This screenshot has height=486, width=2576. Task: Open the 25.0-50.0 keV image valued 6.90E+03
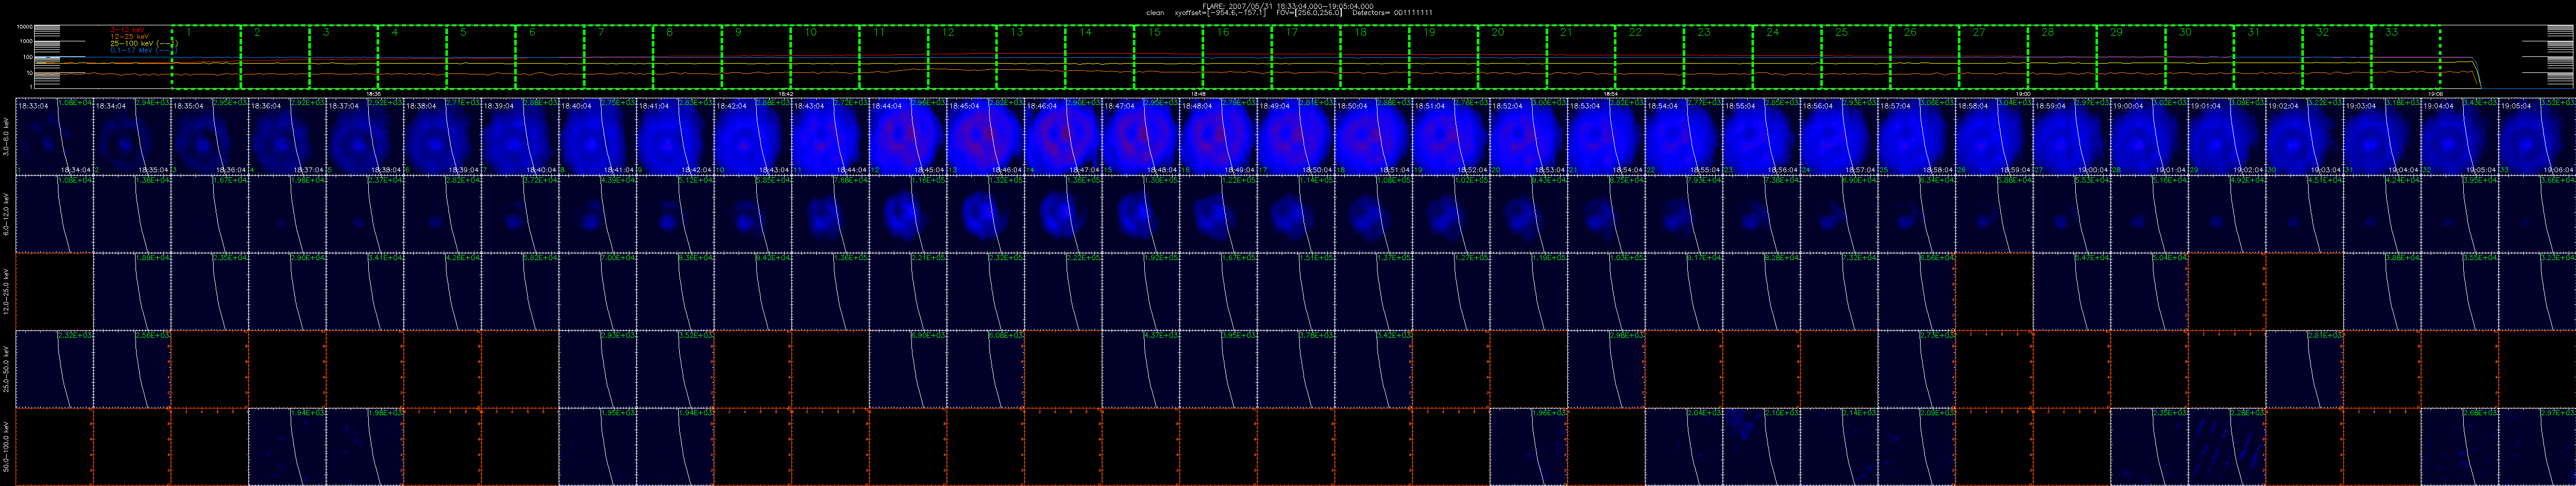click(908, 368)
